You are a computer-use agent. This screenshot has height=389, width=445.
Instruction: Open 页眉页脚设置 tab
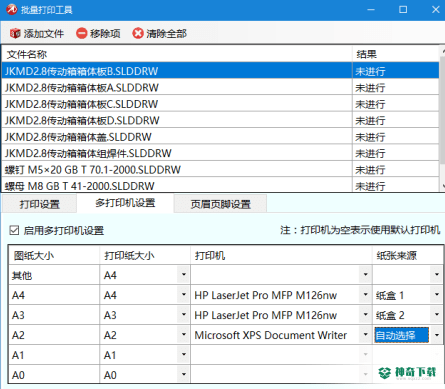220,204
